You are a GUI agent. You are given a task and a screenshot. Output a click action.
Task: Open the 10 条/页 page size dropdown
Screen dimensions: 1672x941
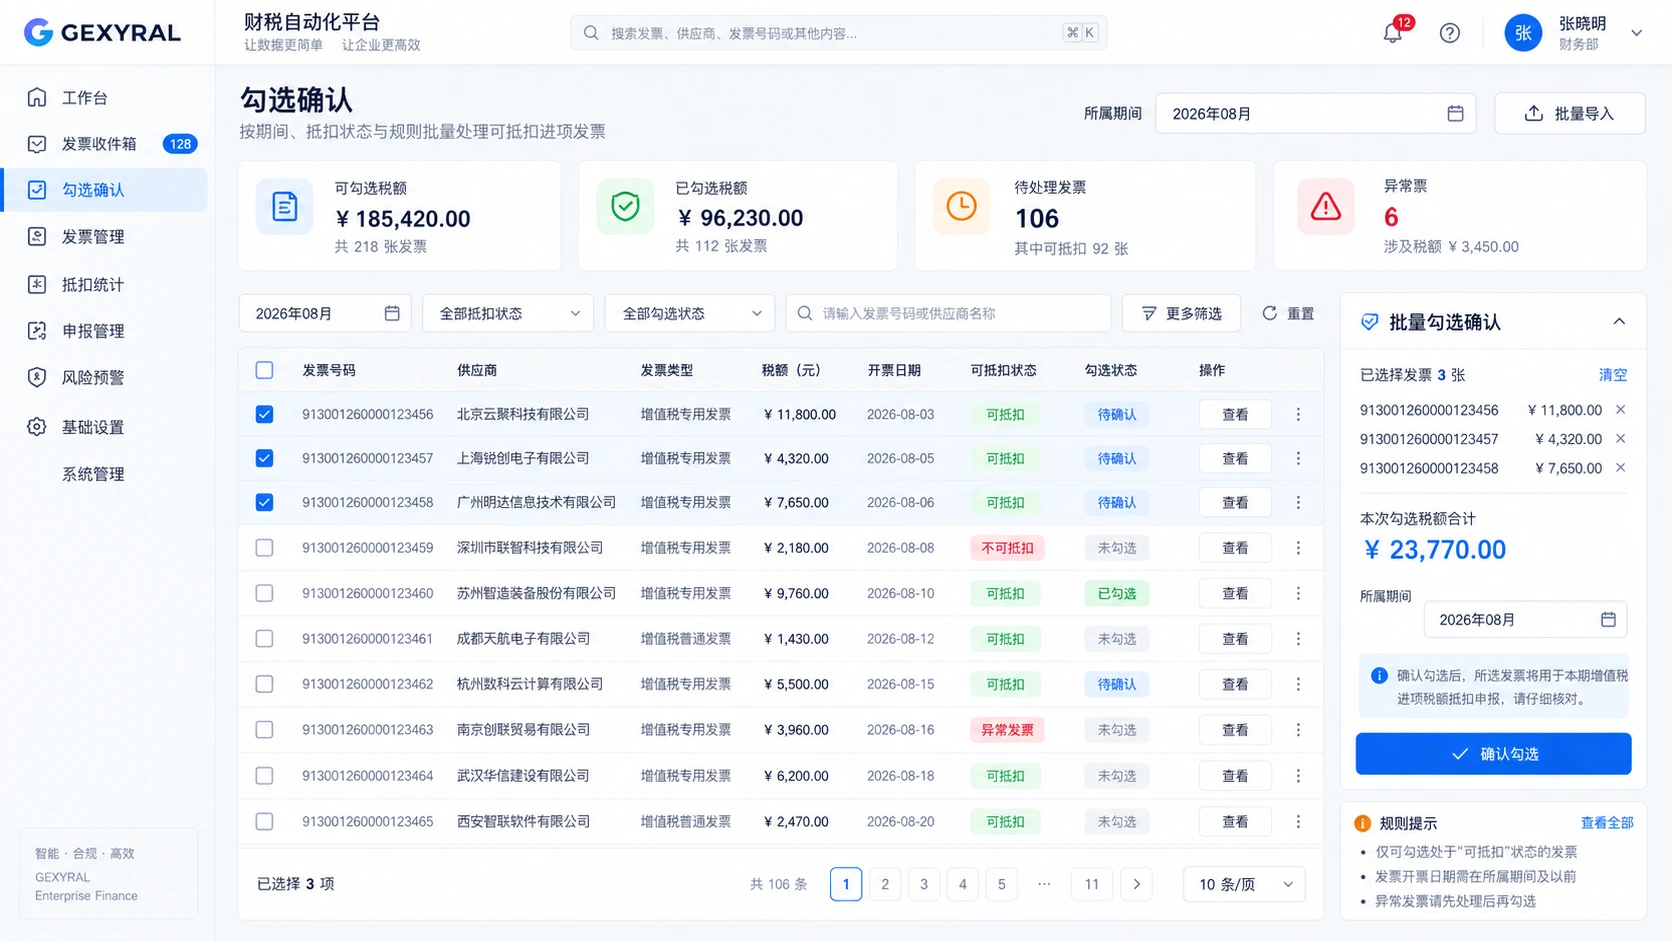[x=1244, y=884]
